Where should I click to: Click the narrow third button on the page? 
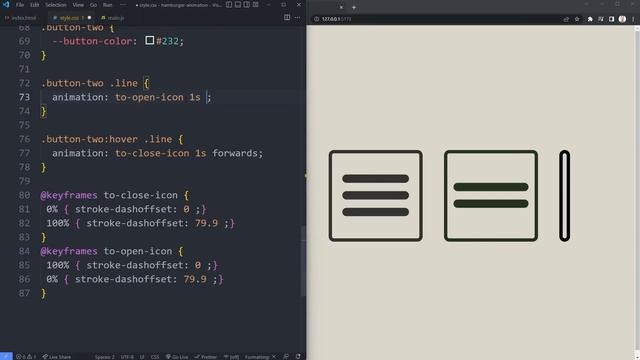[564, 196]
